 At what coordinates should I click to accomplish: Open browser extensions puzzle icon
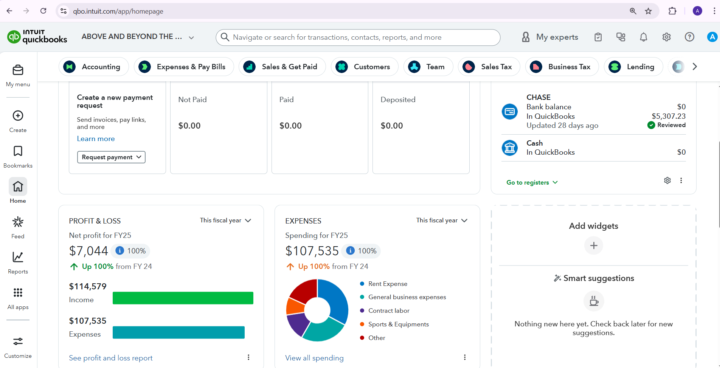(x=672, y=11)
